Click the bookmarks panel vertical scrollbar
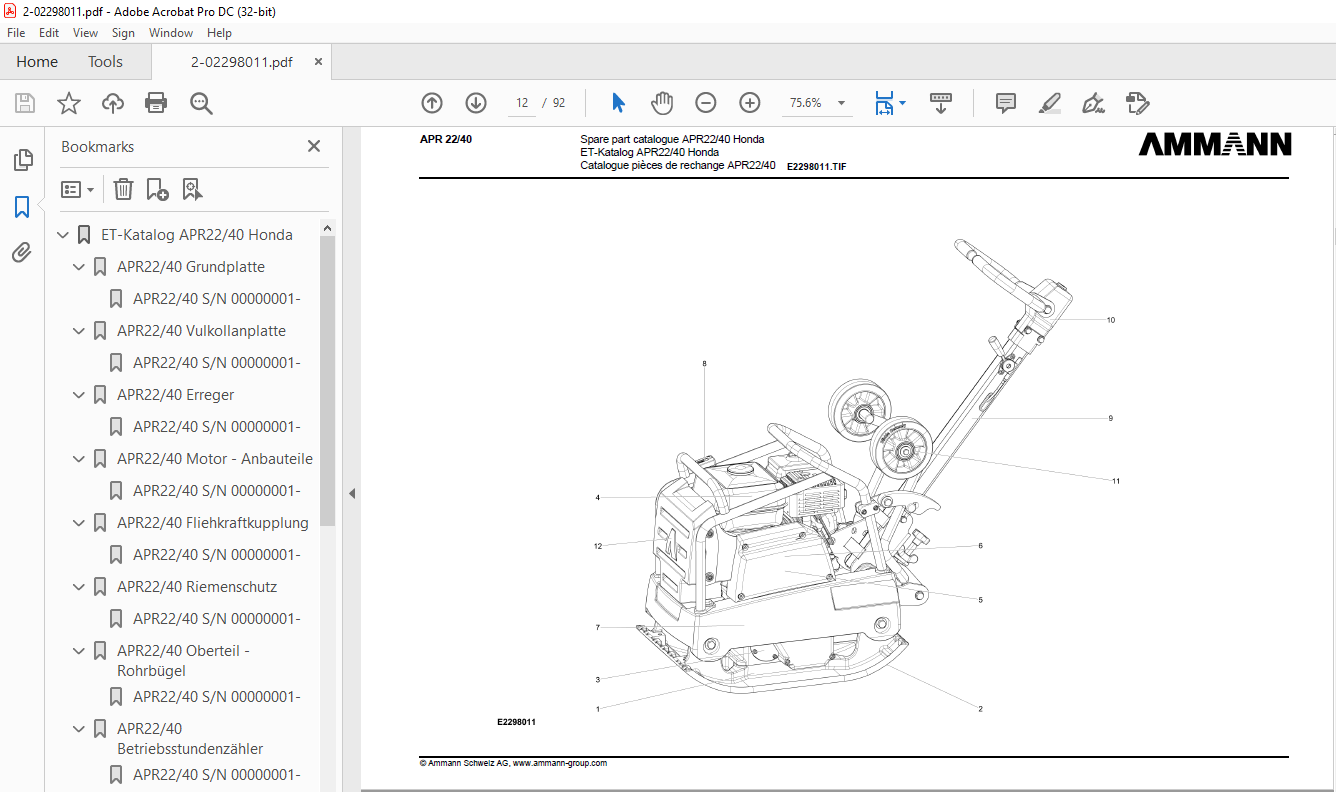This screenshot has height=792, width=1336. click(x=328, y=380)
